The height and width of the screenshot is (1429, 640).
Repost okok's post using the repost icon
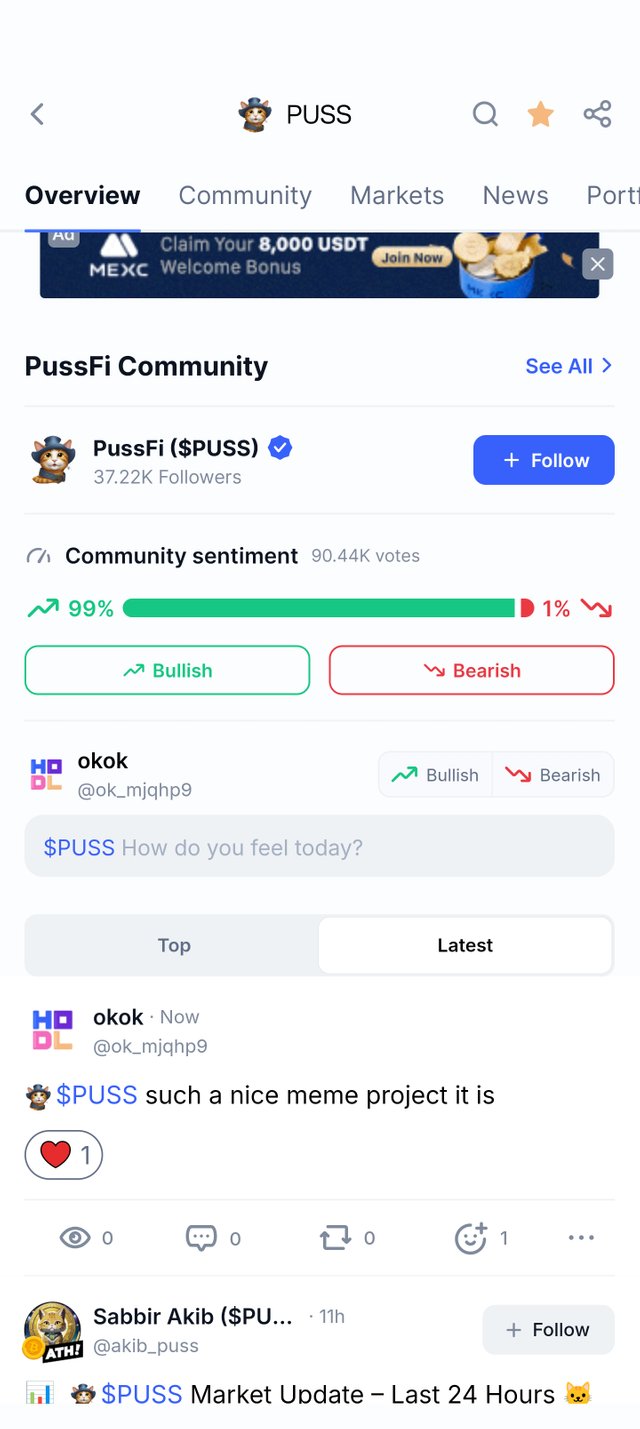(x=335, y=1238)
